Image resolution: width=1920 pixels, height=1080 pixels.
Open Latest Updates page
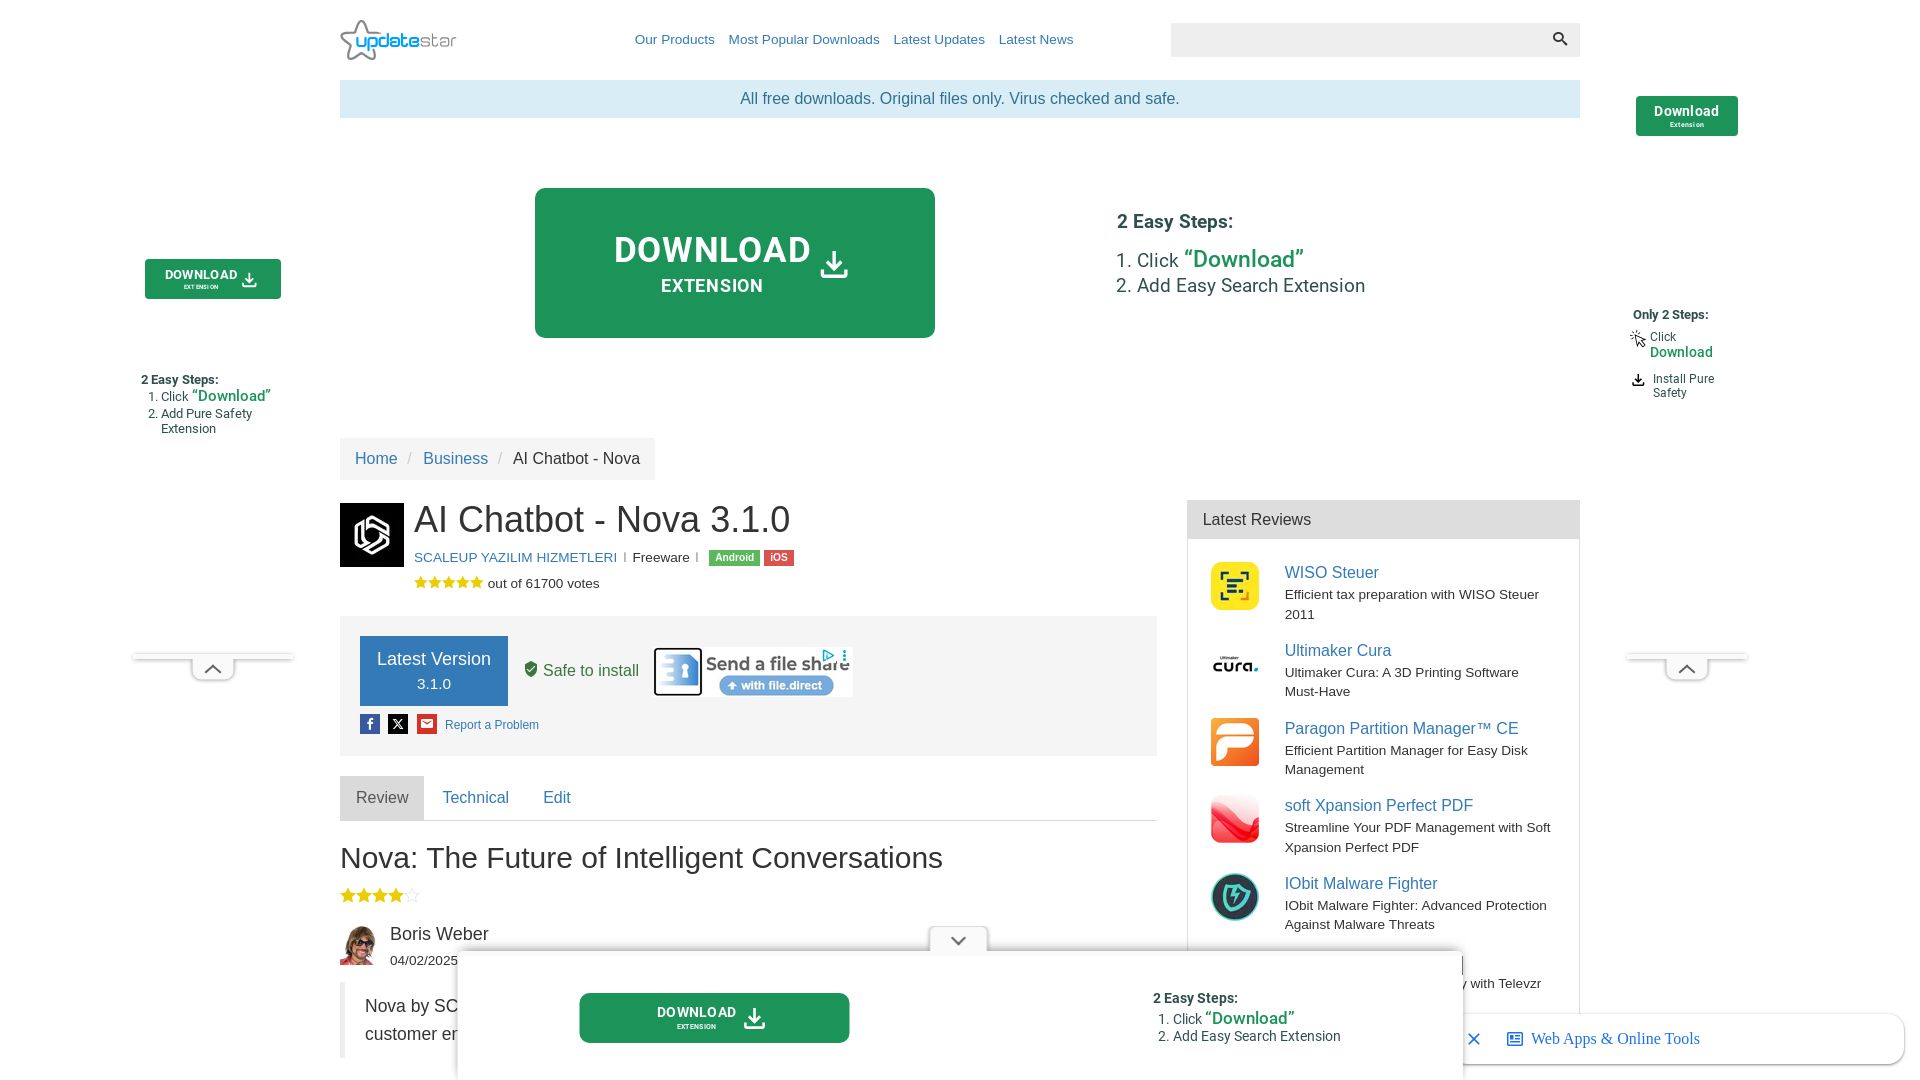click(x=939, y=40)
